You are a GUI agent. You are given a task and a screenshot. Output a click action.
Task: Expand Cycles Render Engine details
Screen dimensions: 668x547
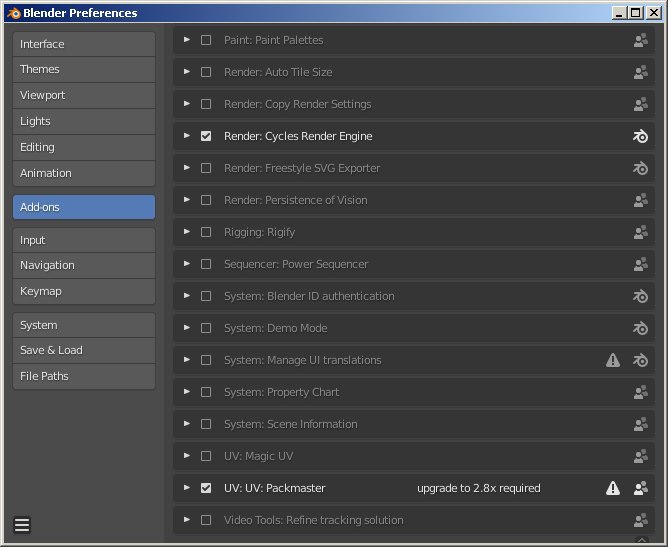[187, 135]
